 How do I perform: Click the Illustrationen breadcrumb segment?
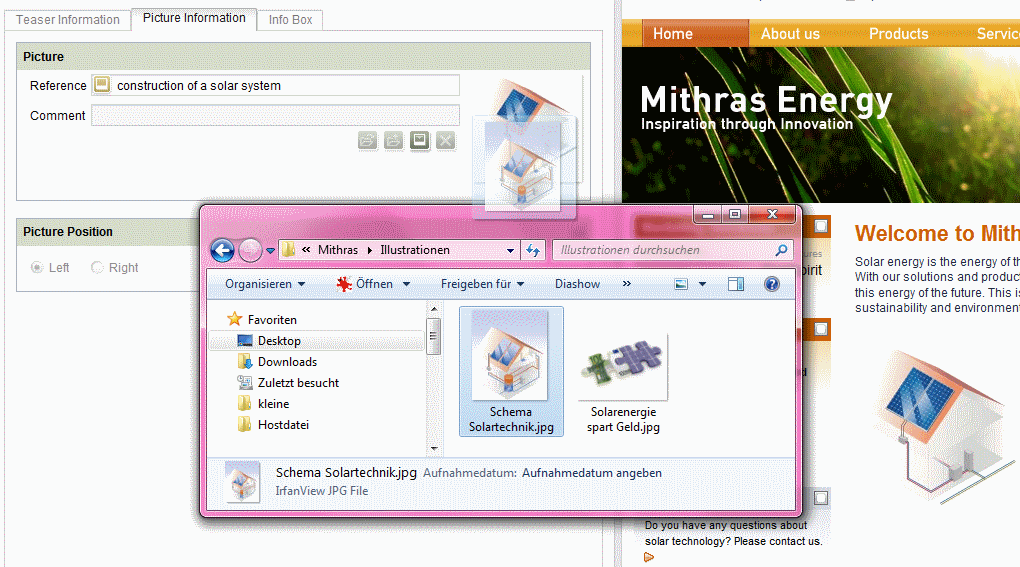[x=415, y=250]
